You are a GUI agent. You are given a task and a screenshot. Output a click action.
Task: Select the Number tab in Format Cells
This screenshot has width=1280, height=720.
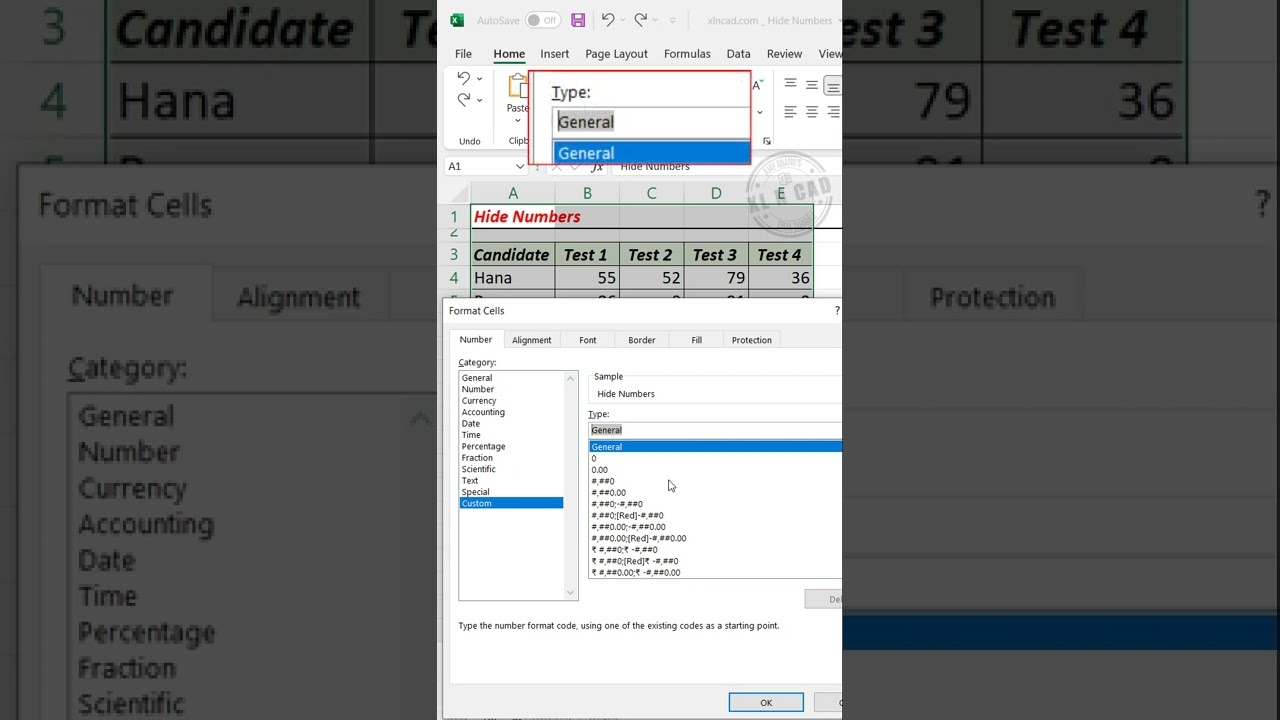tap(476, 340)
